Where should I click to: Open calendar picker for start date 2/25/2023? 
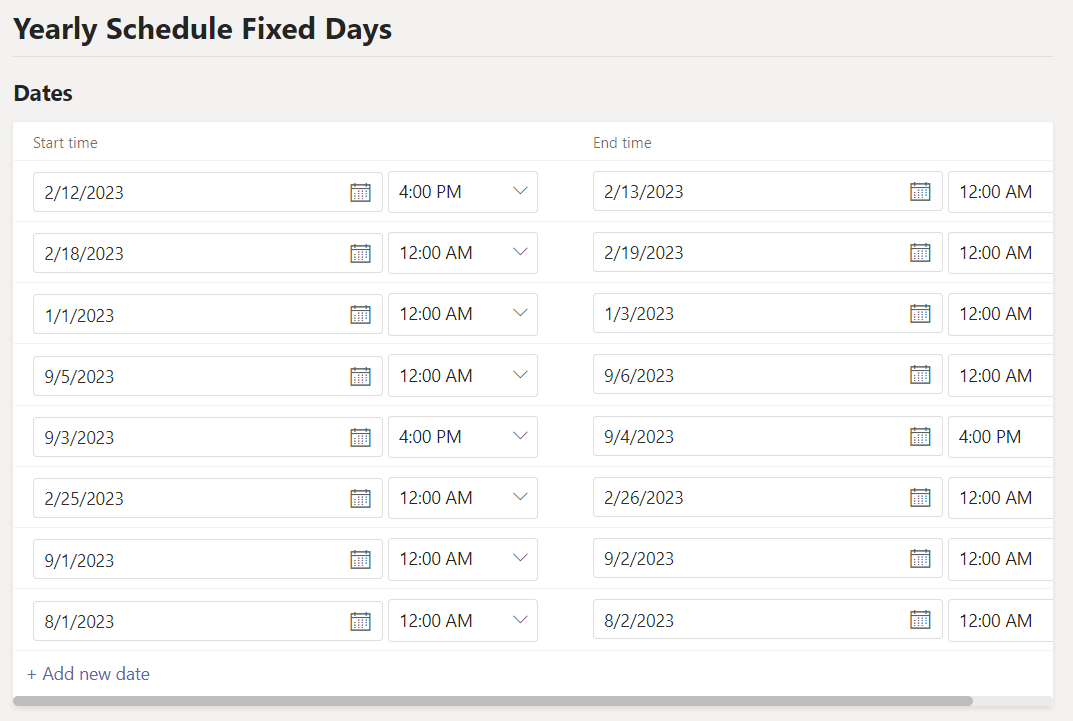click(x=361, y=498)
